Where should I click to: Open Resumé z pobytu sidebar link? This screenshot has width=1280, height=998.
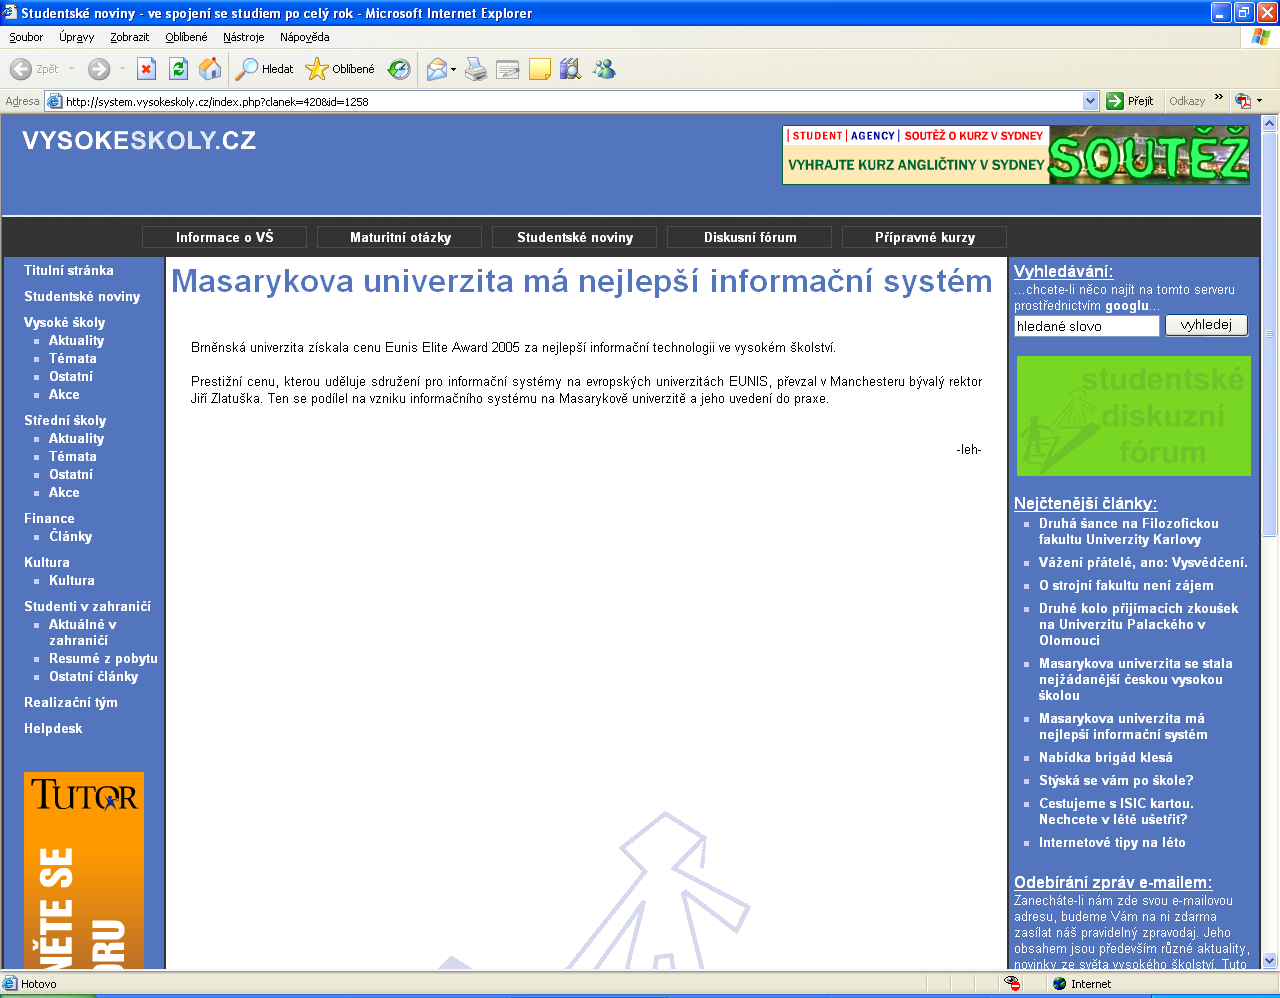pyautogui.click(x=103, y=658)
